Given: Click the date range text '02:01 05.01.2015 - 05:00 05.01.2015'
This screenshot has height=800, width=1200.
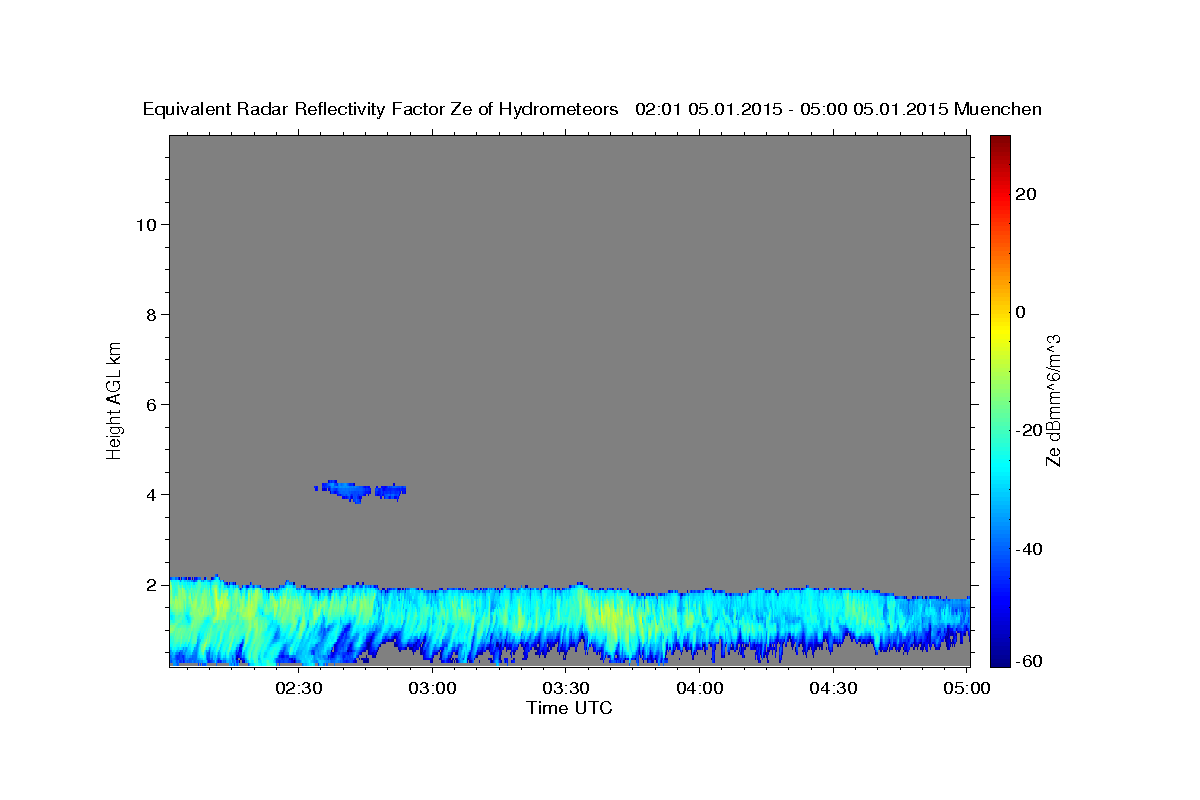Looking at the screenshot, I should point(792,109).
